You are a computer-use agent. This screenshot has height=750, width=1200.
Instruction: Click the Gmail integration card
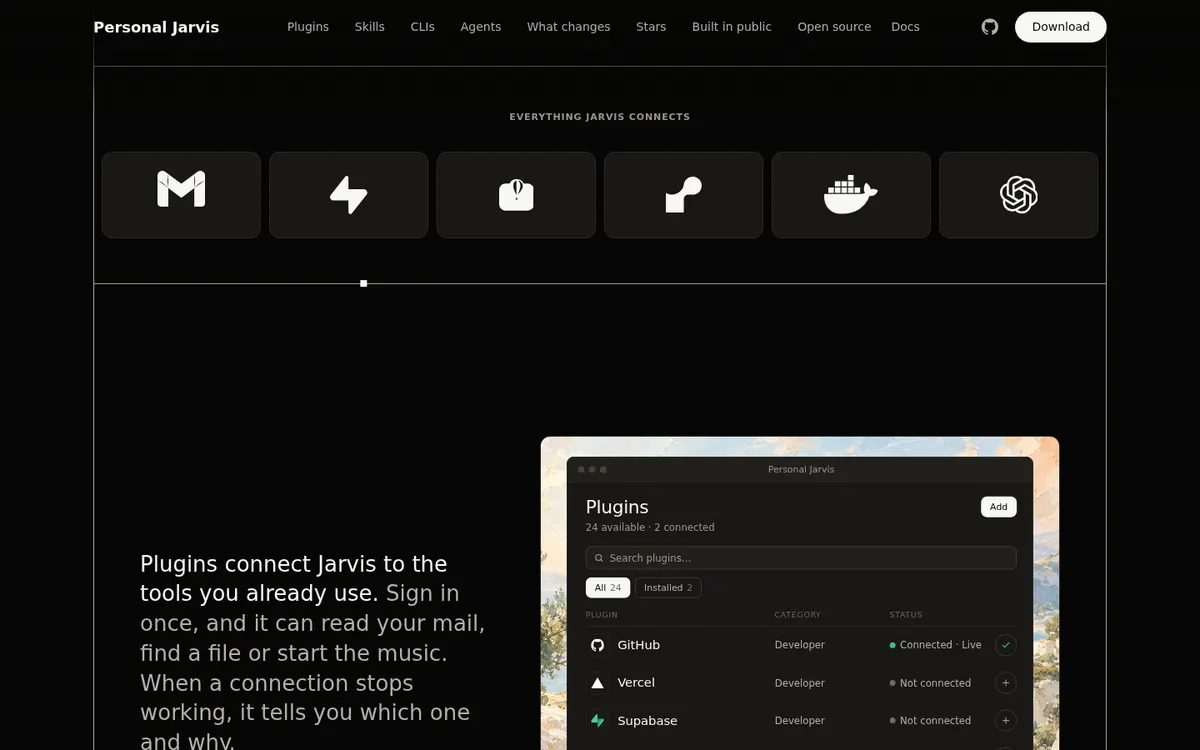(x=181, y=195)
